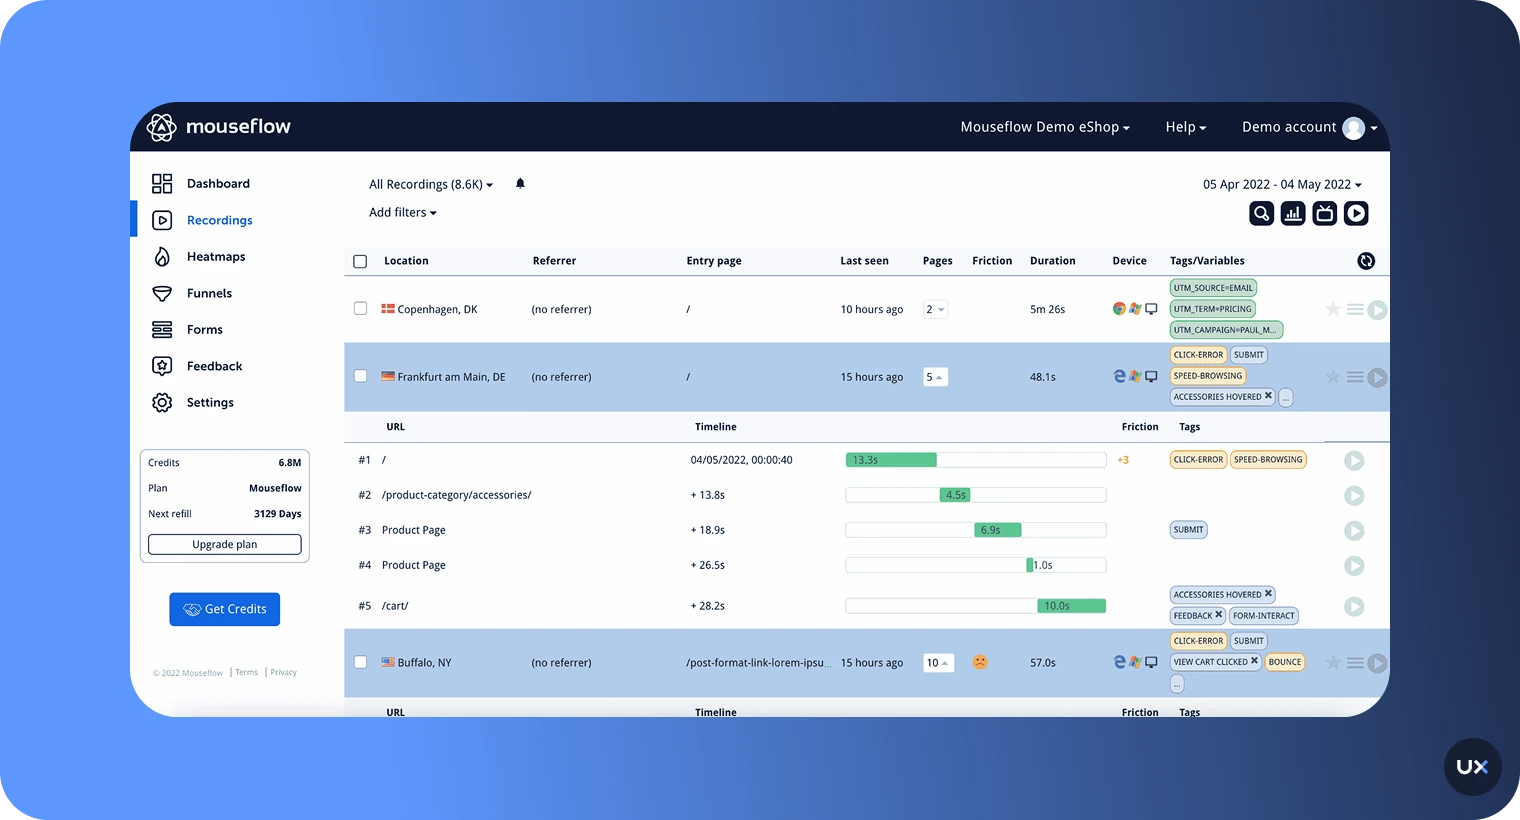Viewport: 1520px width, 820px height.
Task: Play the Frankfurt am Main recording
Action: tap(1377, 377)
